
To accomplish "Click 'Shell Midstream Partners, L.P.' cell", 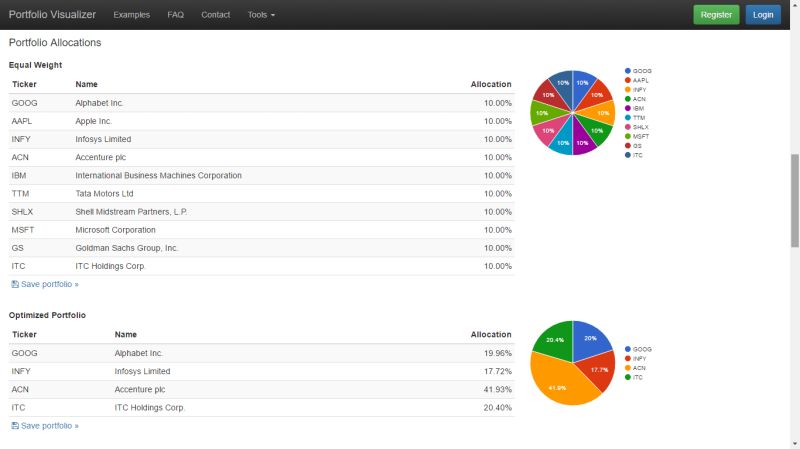I will coord(131,212).
